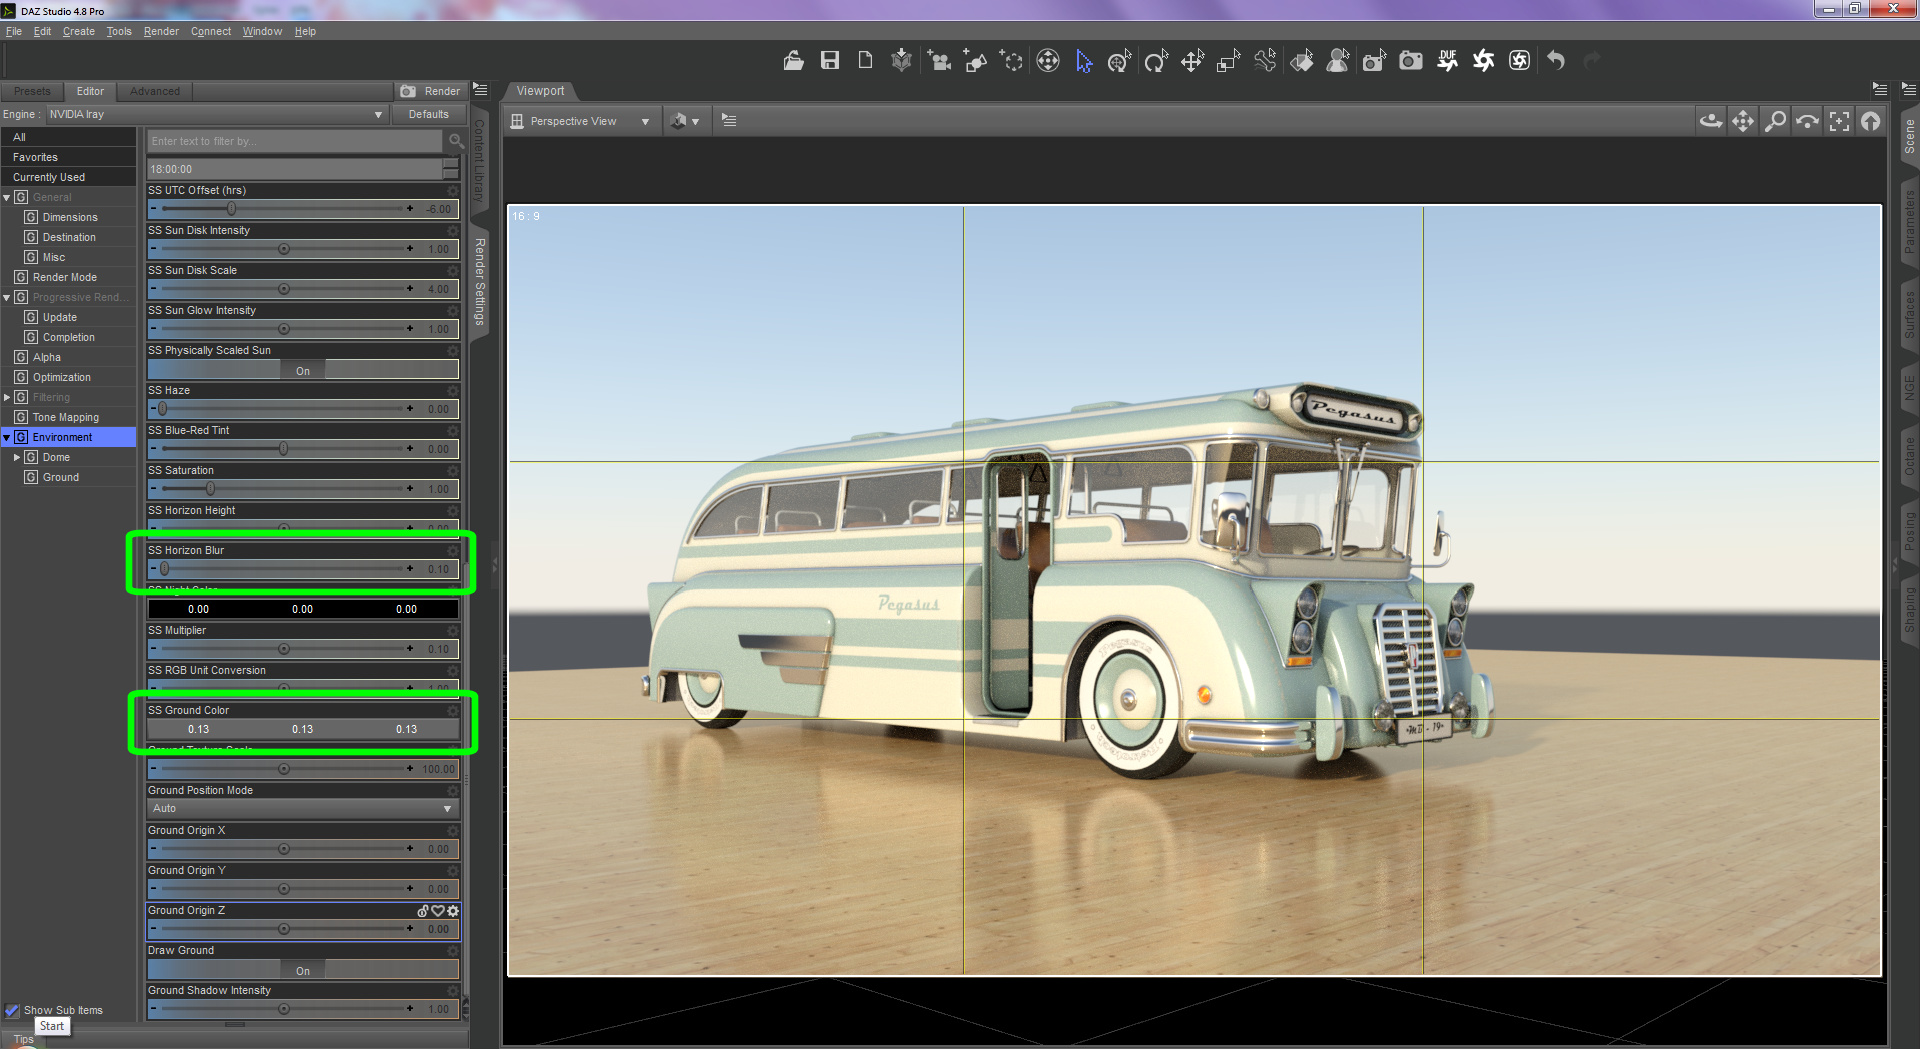Click the Open File folder icon
Image resolution: width=1920 pixels, height=1049 pixels.
793,61
